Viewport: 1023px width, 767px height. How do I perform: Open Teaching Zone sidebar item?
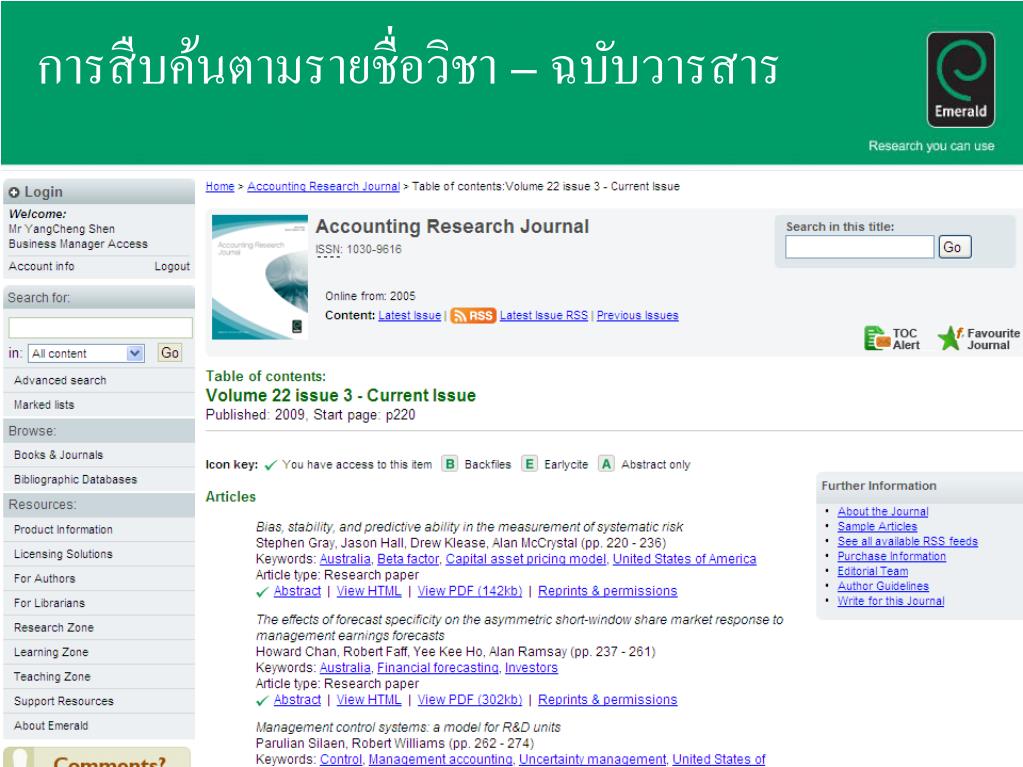pos(52,677)
